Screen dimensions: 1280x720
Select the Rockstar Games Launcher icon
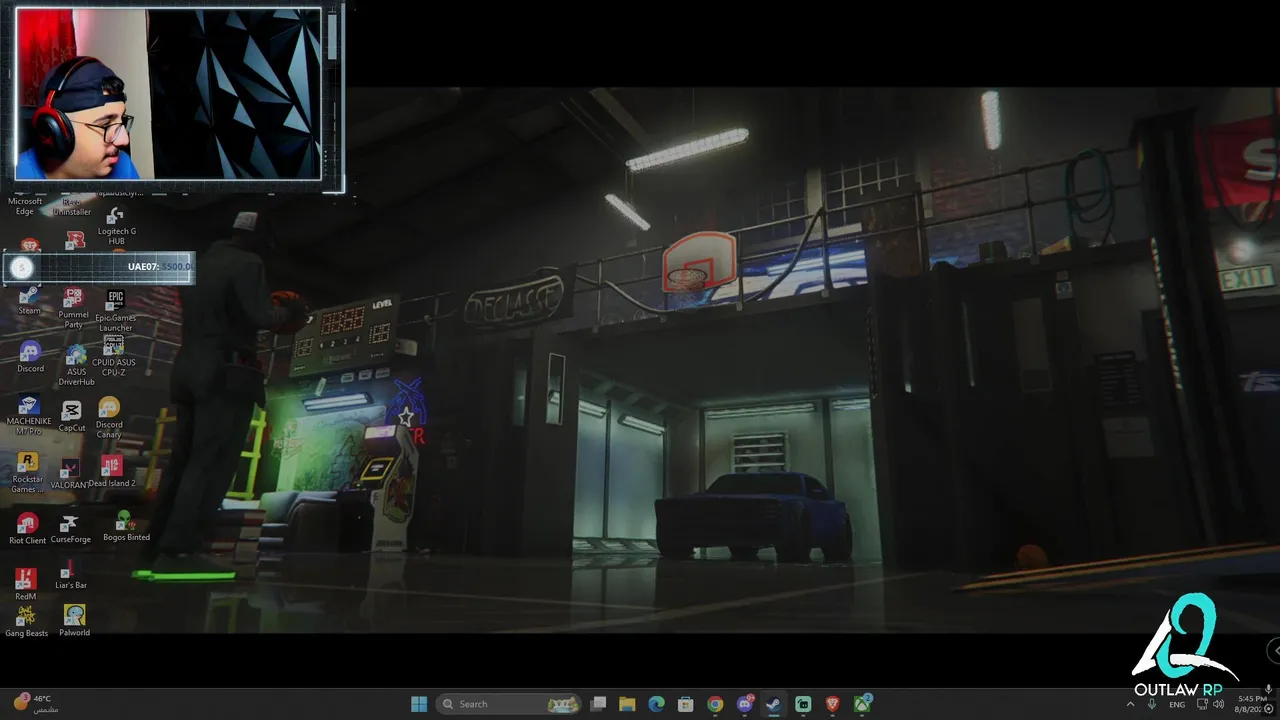(27, 472)
